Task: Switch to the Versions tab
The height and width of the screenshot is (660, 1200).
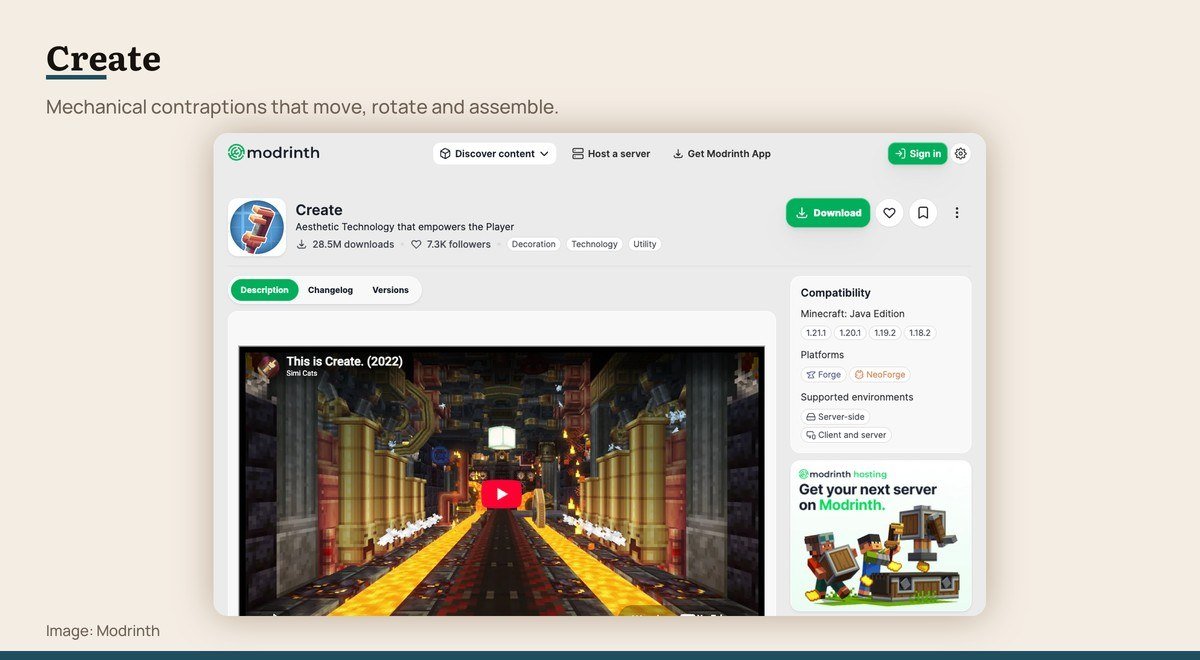Action: pos(390,290)
